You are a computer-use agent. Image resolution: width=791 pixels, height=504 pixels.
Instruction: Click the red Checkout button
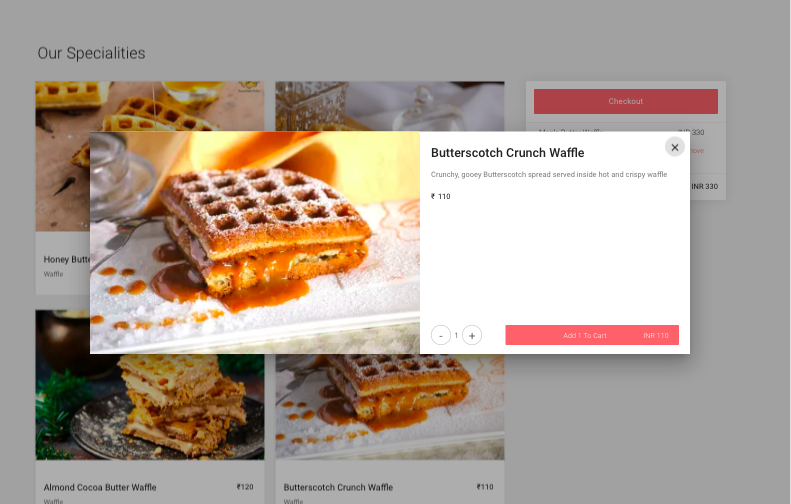[626, 101]
